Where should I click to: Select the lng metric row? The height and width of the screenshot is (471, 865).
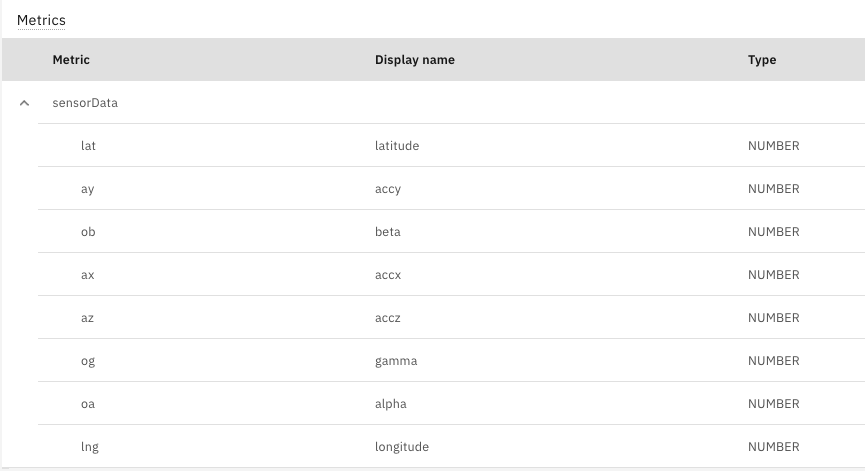click(x=451, y=447)
